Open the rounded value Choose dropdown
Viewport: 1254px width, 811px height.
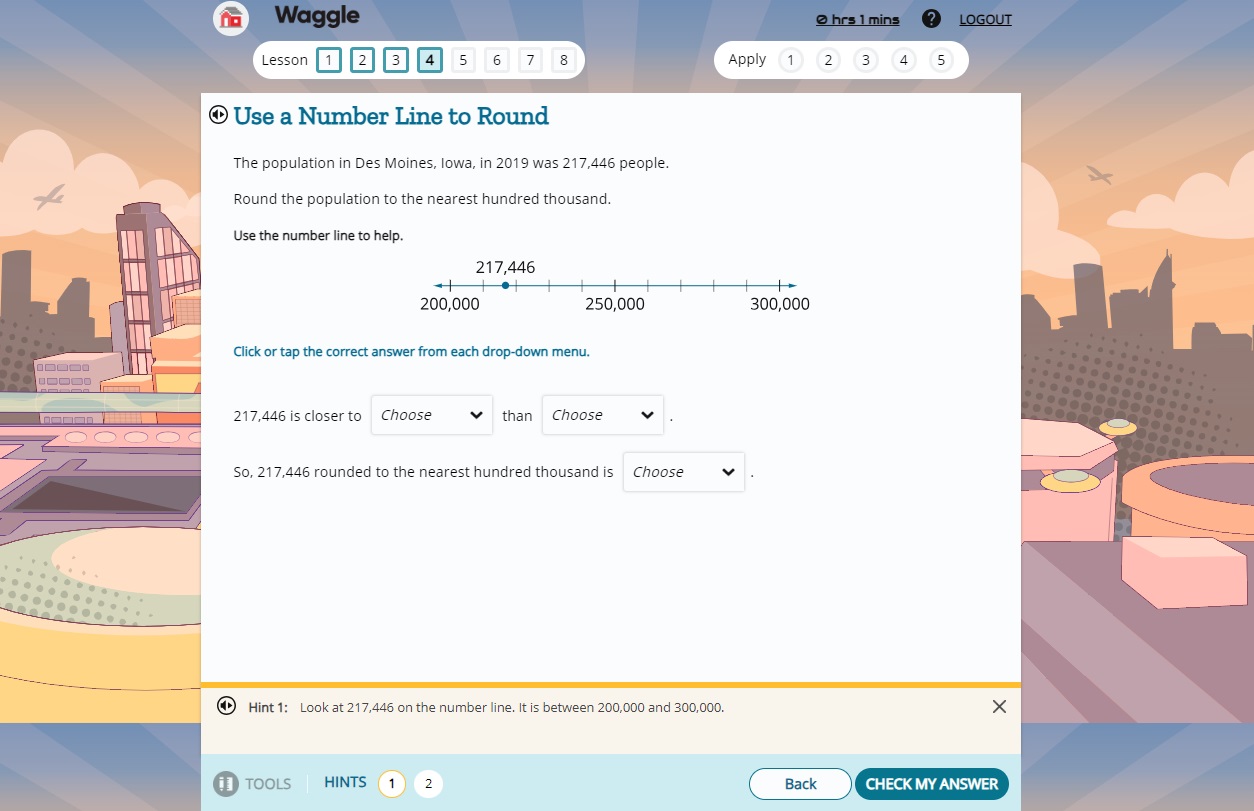683,472
